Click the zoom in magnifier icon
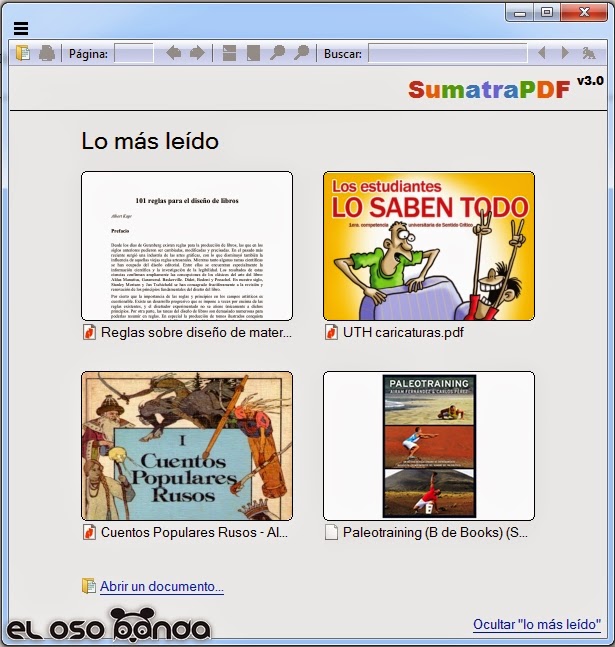The height and width of the screenshot is (647, 615). 302,53
